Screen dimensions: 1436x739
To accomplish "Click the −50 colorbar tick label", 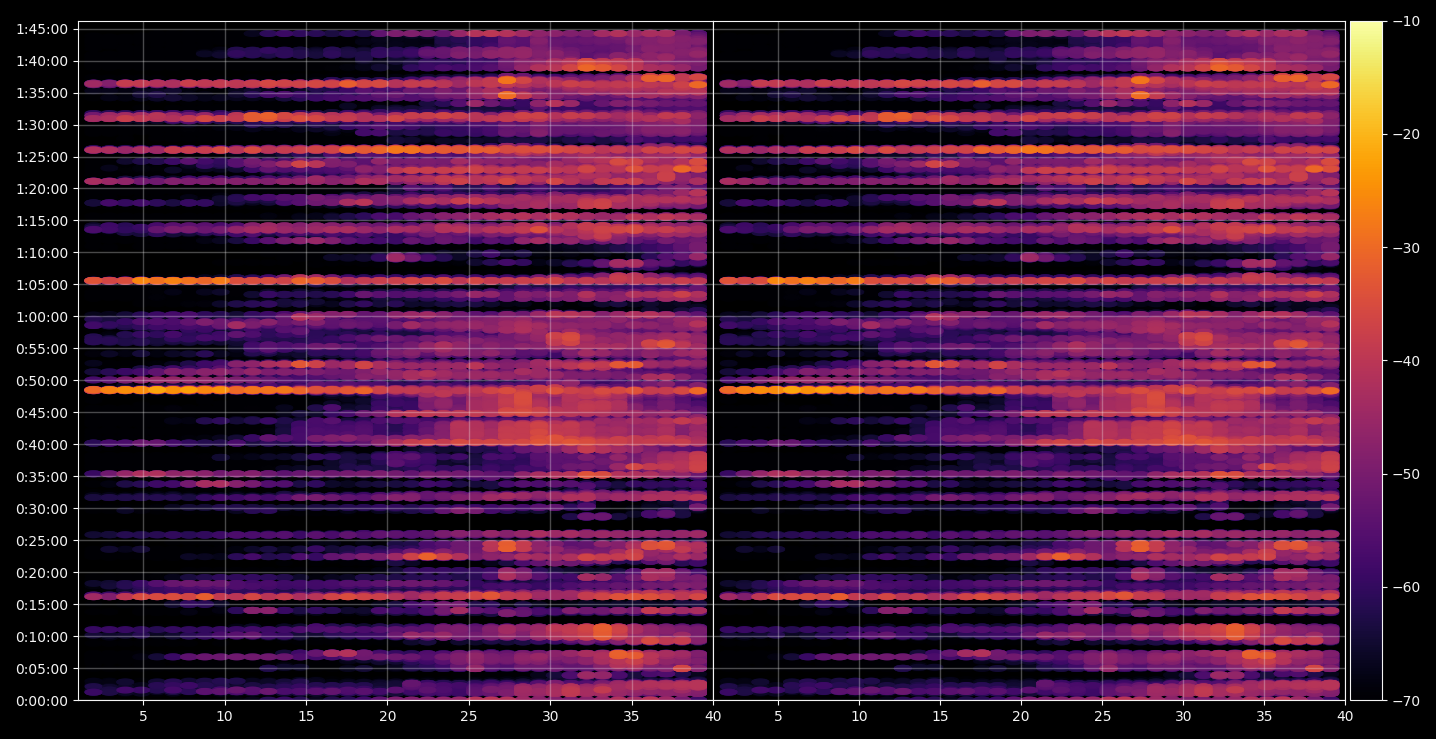I will pos(1406,474).
